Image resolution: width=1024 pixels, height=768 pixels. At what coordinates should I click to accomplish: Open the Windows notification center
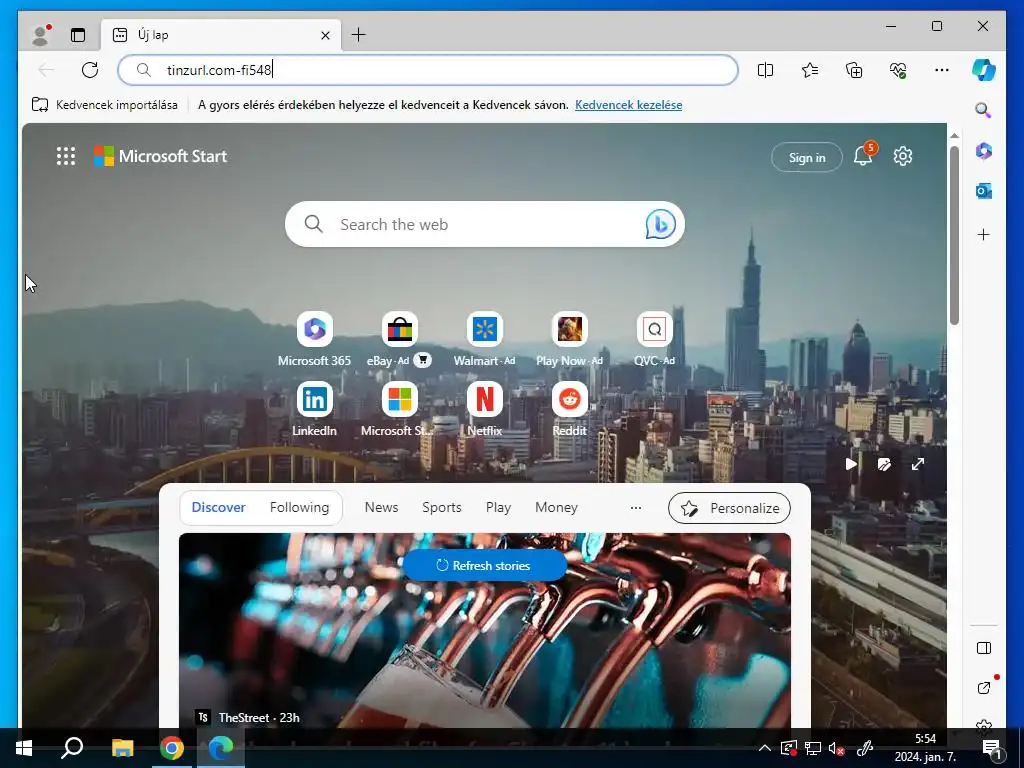coord(992,748)
